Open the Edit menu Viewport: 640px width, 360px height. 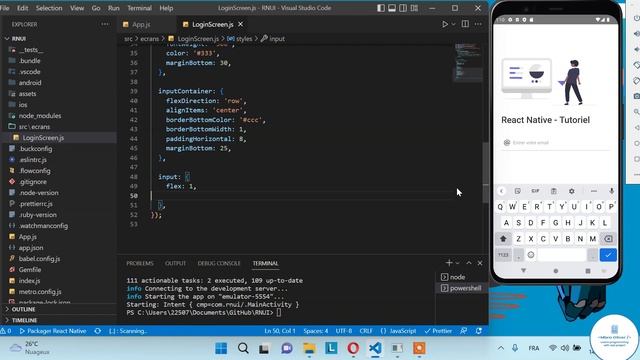click(22, 8)
